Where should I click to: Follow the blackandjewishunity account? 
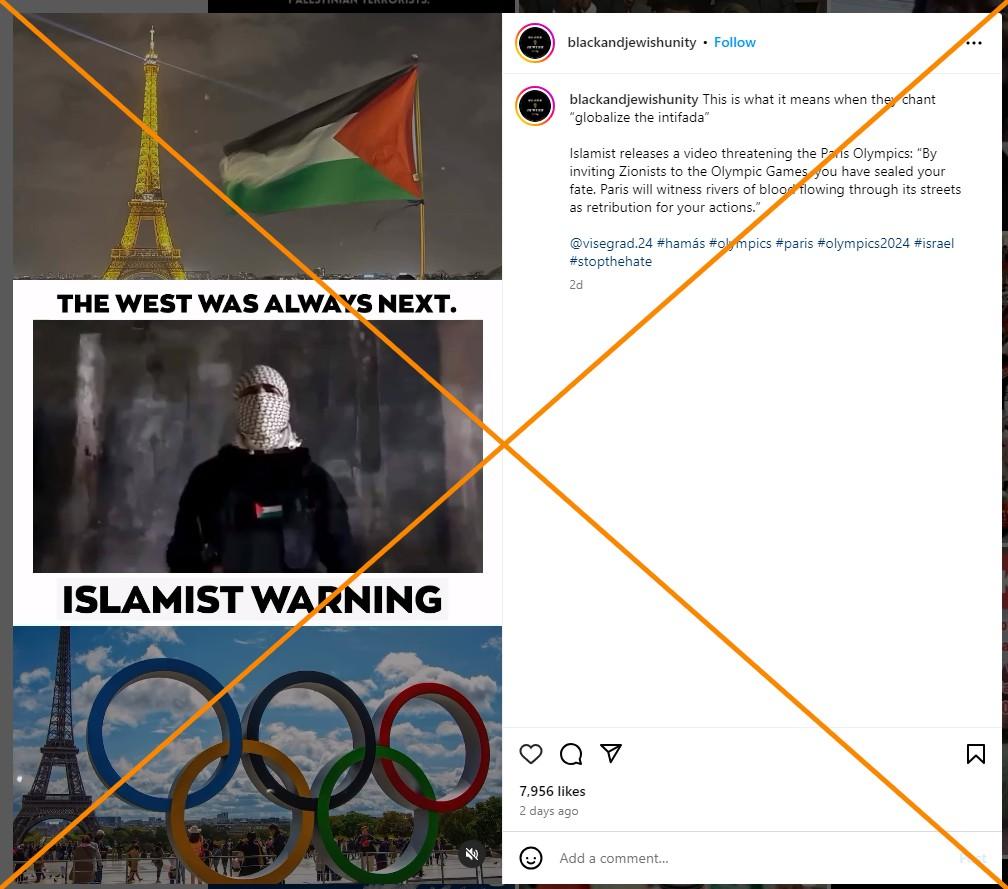pos(735,42)
